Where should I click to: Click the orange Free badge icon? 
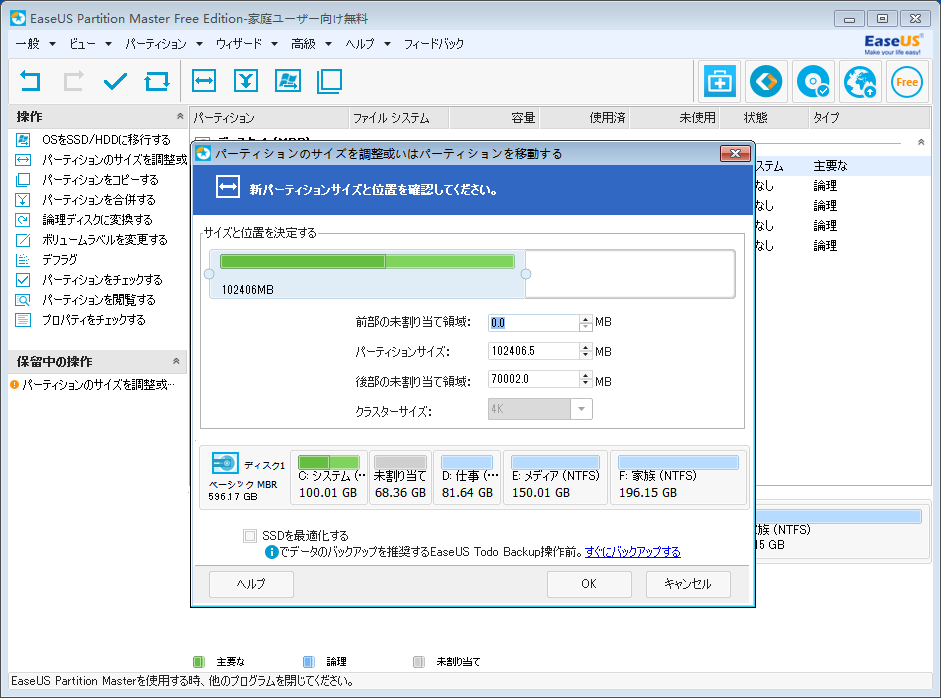click(x=906, y=82)
